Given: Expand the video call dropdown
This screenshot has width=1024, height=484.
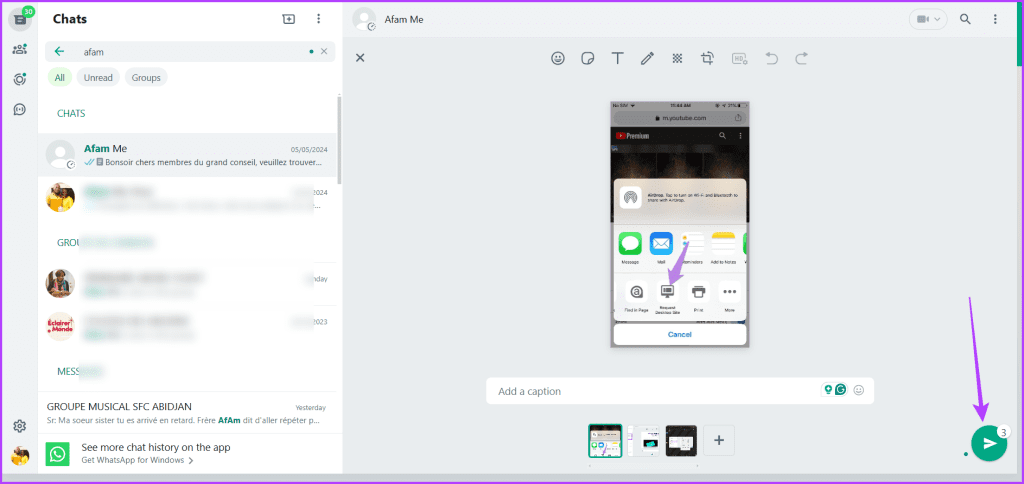Looking at the screenshot, I should tap(927, 19).
